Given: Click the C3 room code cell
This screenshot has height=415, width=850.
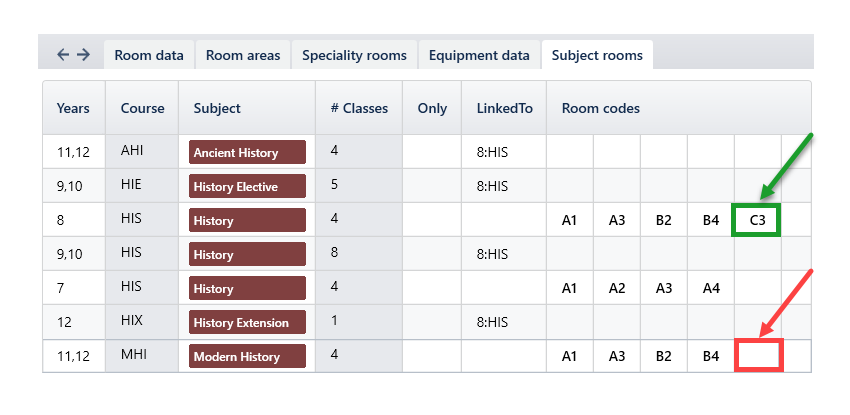Looking at the screenshot, I should pyautogui.click(x=757, y=220).
